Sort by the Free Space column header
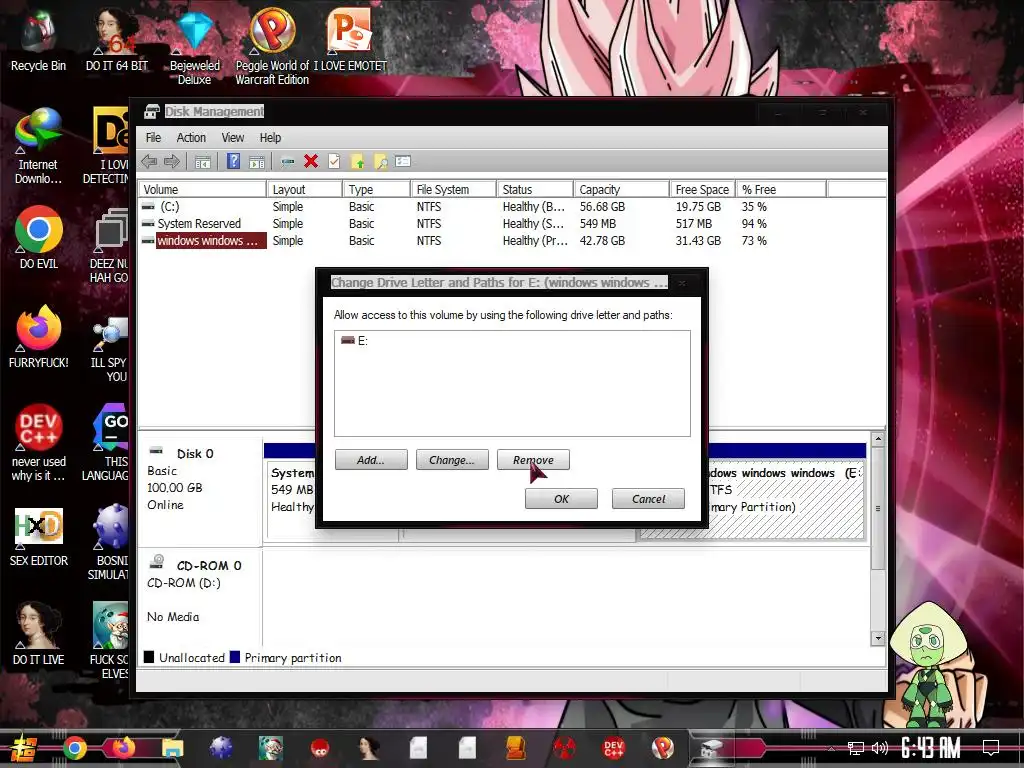 (703, 189)
